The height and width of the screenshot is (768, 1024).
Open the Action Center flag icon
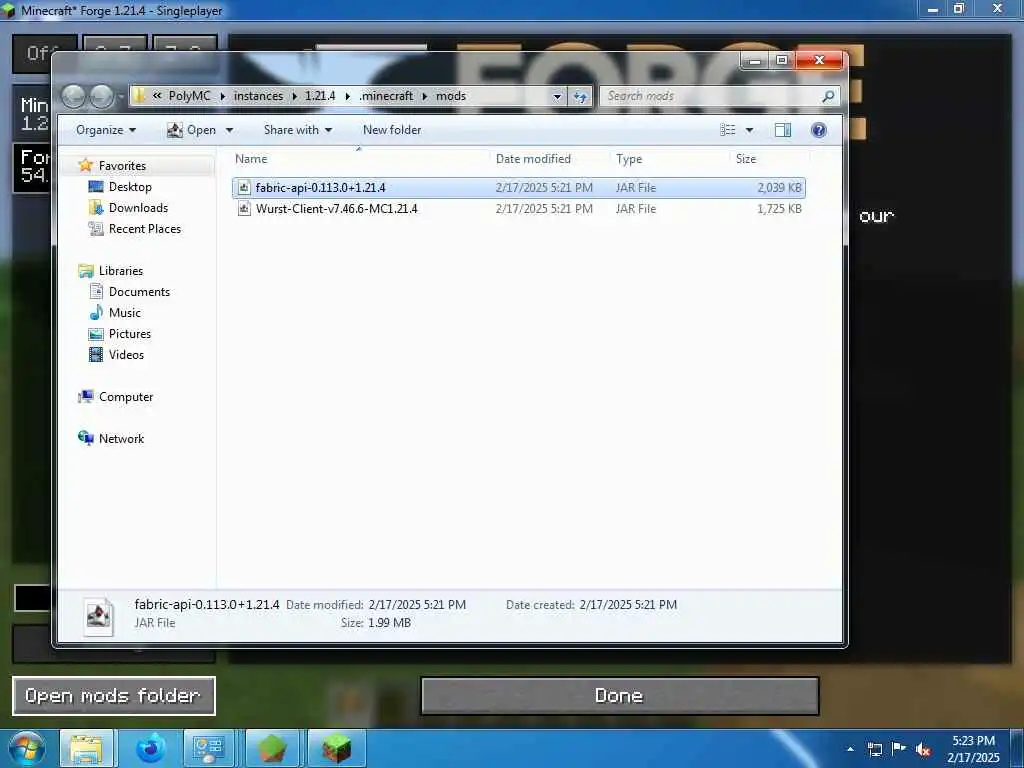pos(899,749)
